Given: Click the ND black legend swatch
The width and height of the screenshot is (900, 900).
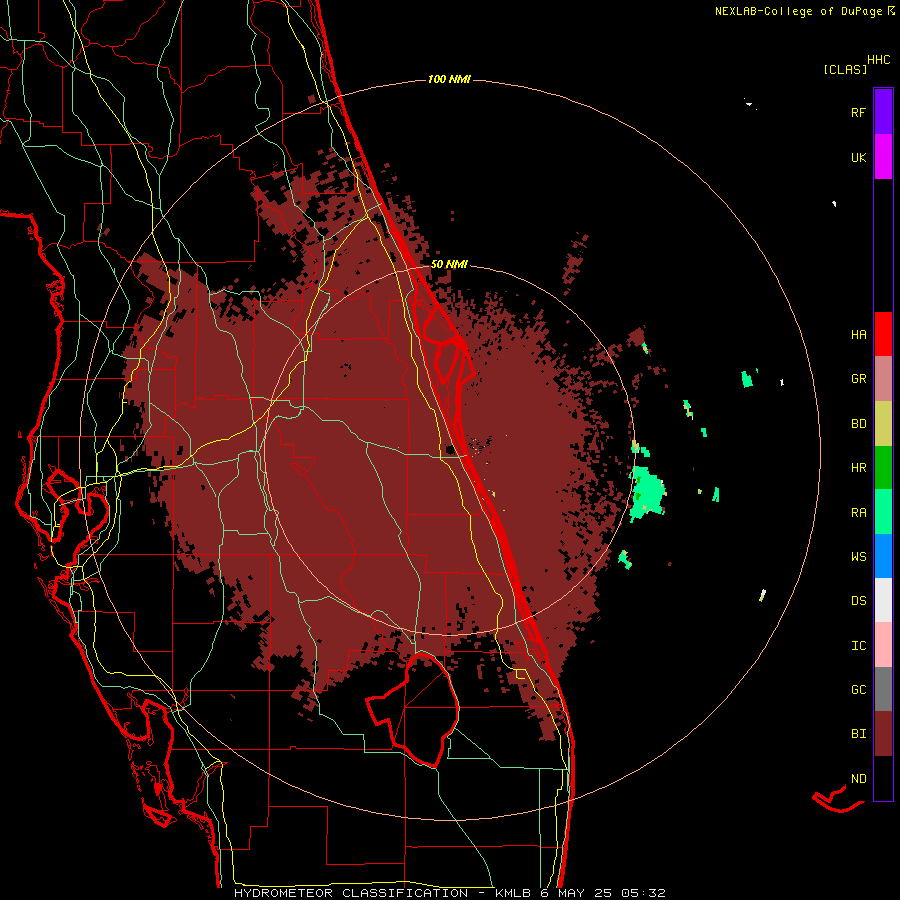Looking at the screenshot, I should [883, 778].
